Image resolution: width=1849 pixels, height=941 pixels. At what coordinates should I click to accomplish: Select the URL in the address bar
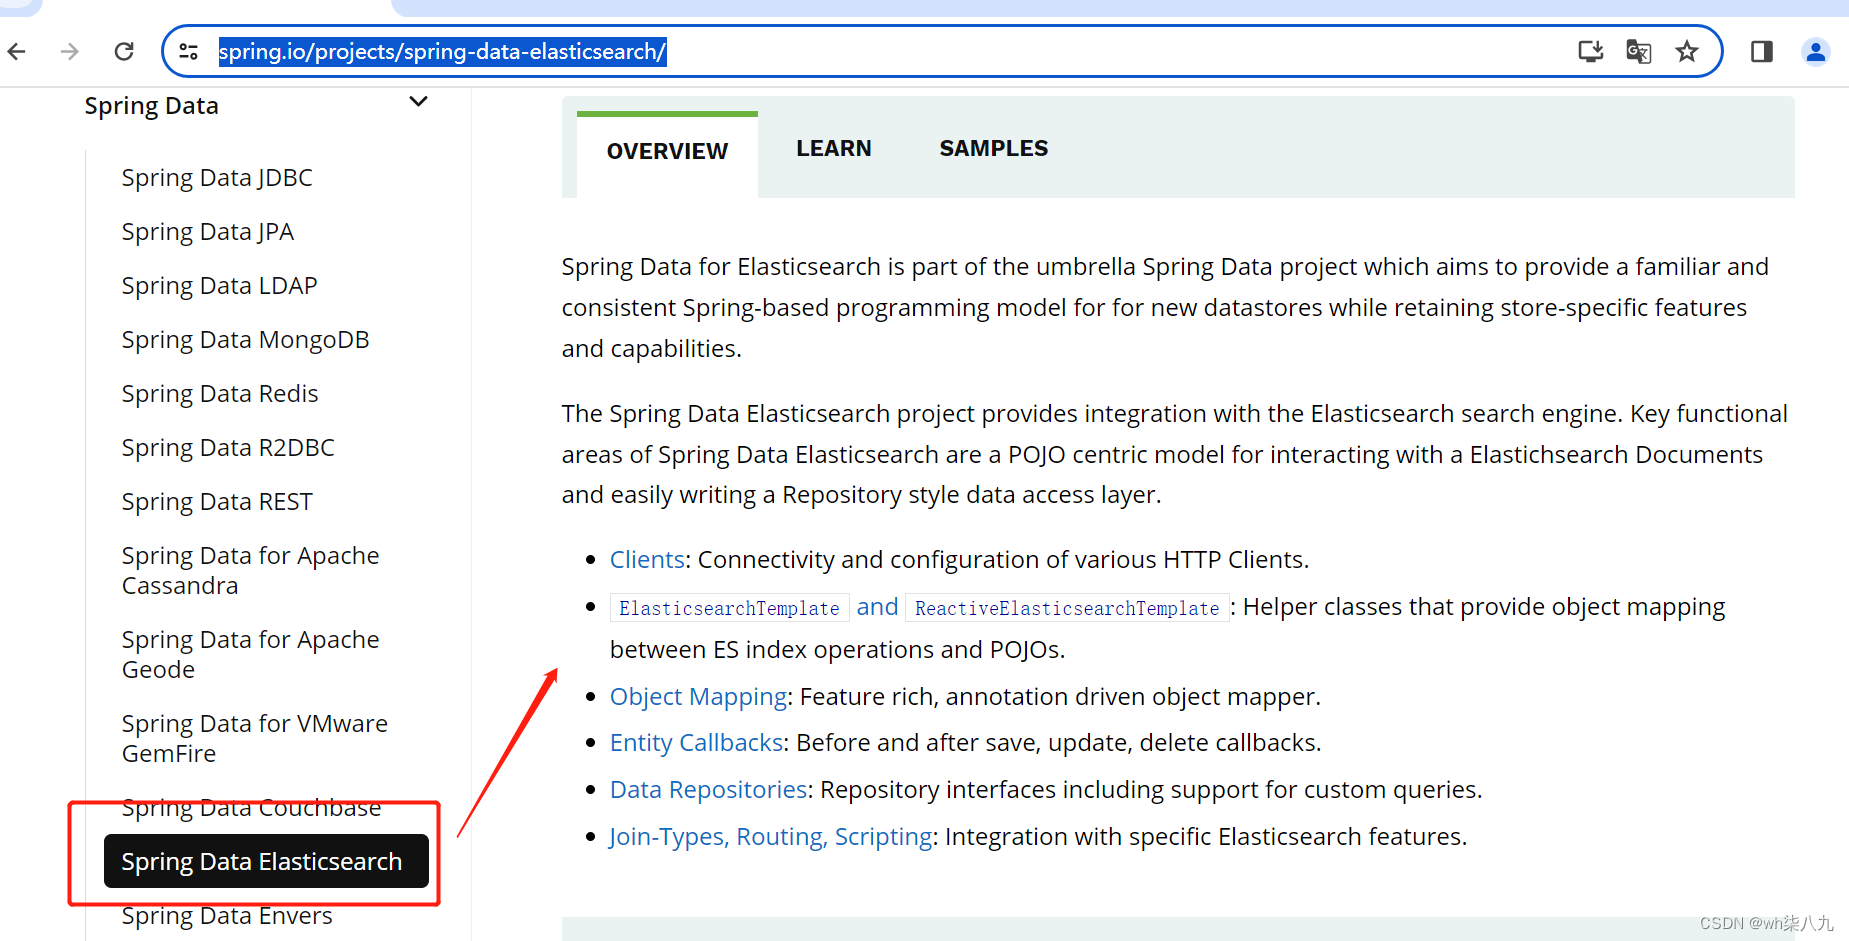pyautogui.click(x=442, y=51)
